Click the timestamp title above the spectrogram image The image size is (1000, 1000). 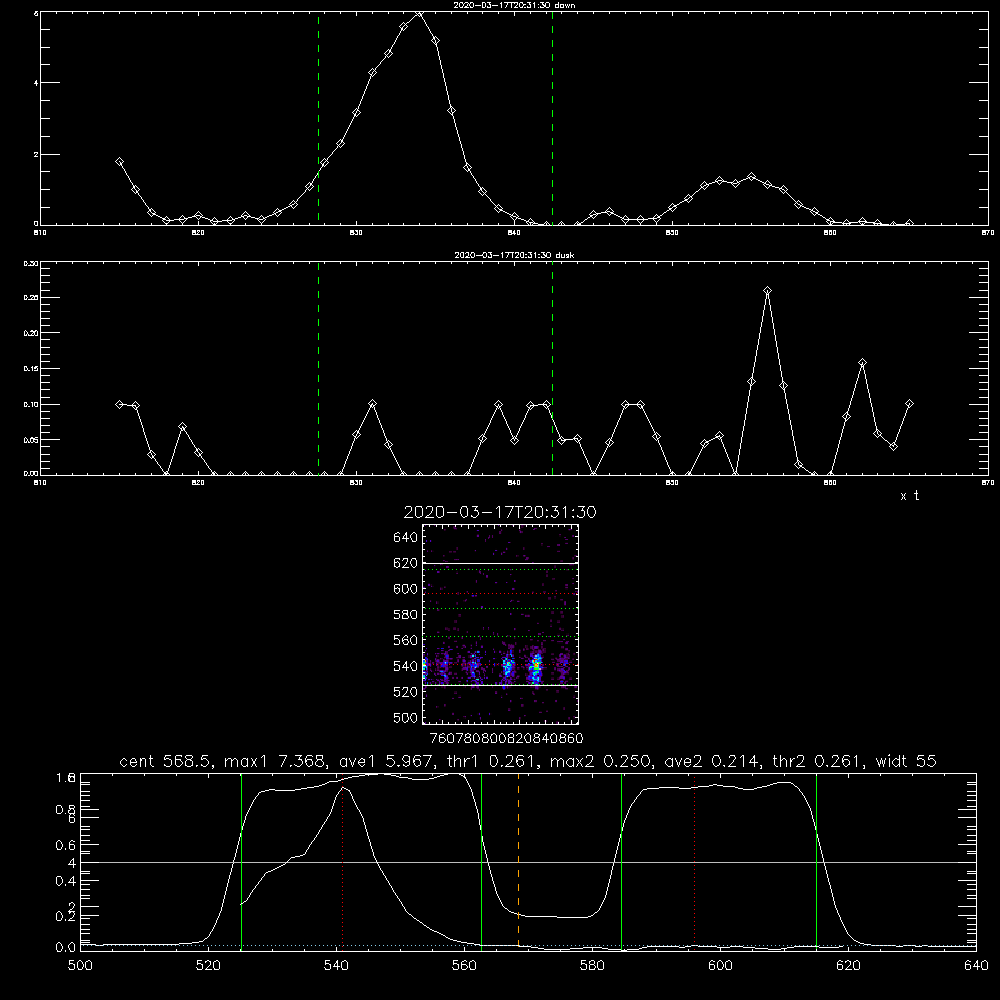coord(500,512)
